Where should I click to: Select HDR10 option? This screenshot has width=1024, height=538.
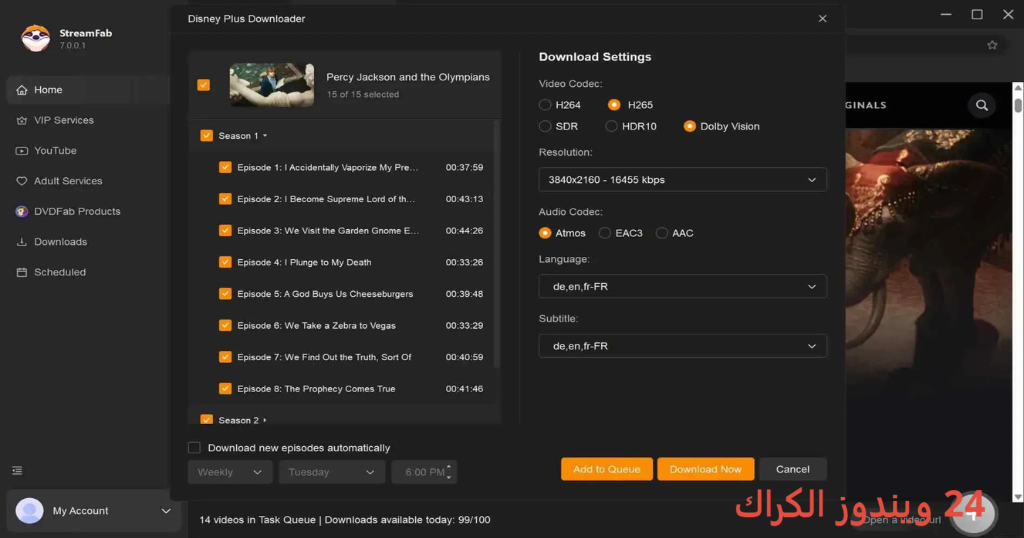(611, 127)
